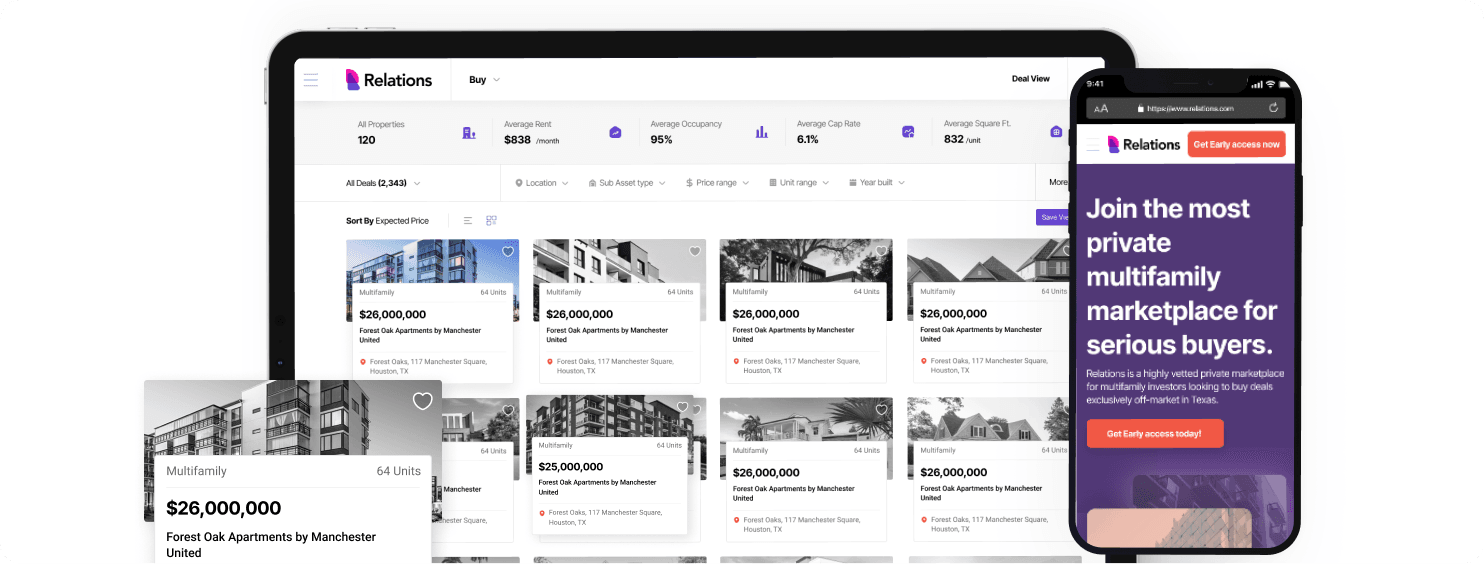Image resolution: width=1484 pixels, height=564 pixels.
Task: Switch to Deal View
Action: point(1030,79)
